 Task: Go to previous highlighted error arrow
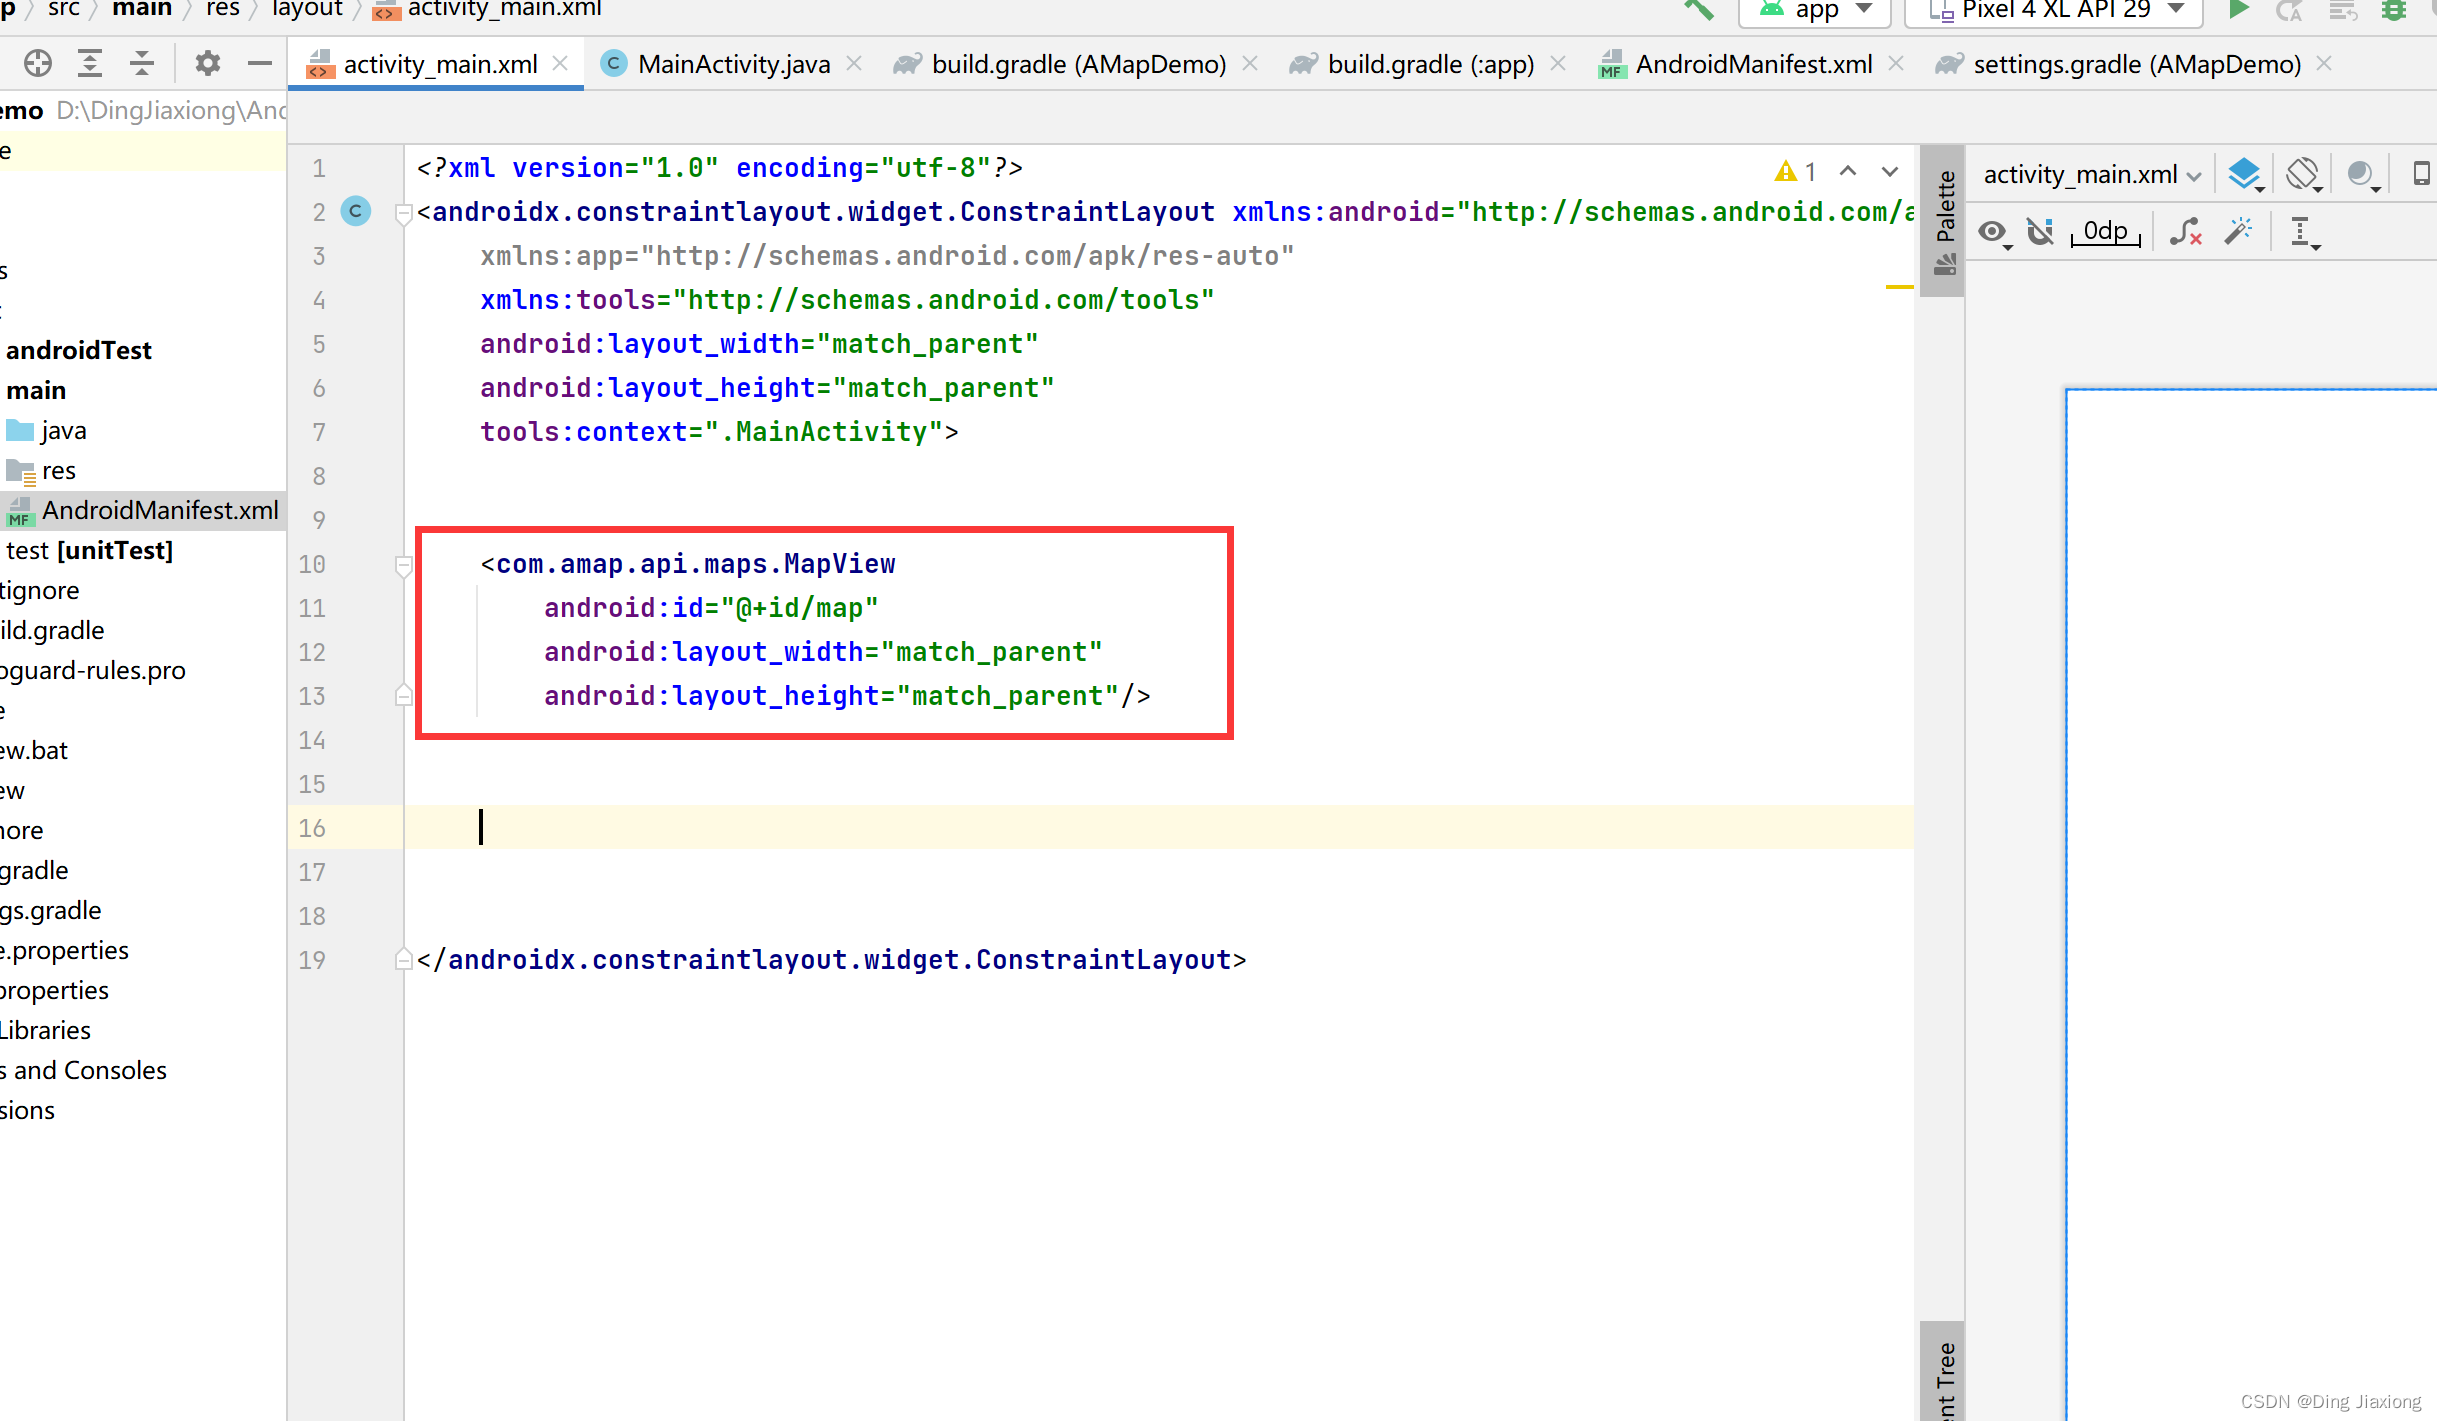1848,171
